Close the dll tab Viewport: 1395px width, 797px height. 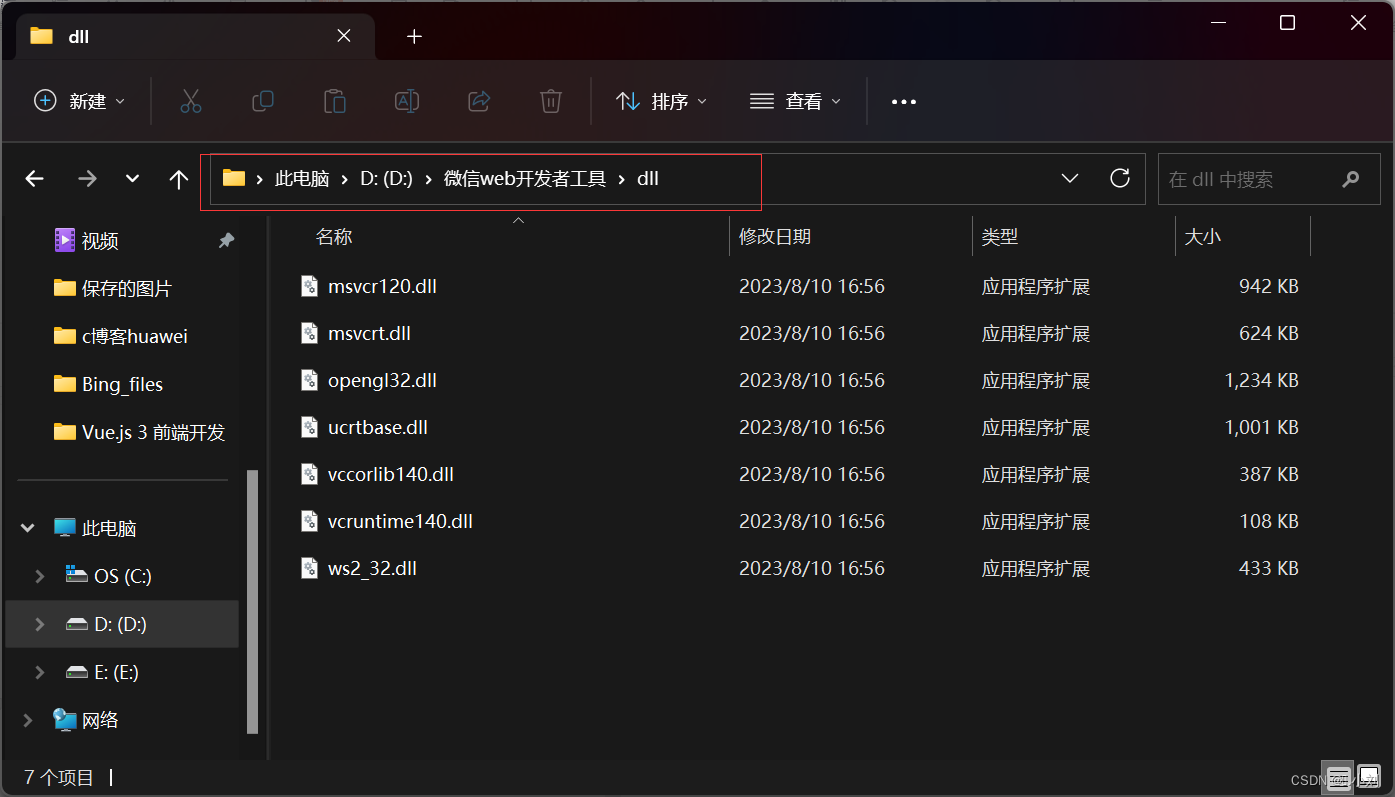pyautogui.click(x=343, y=36)
